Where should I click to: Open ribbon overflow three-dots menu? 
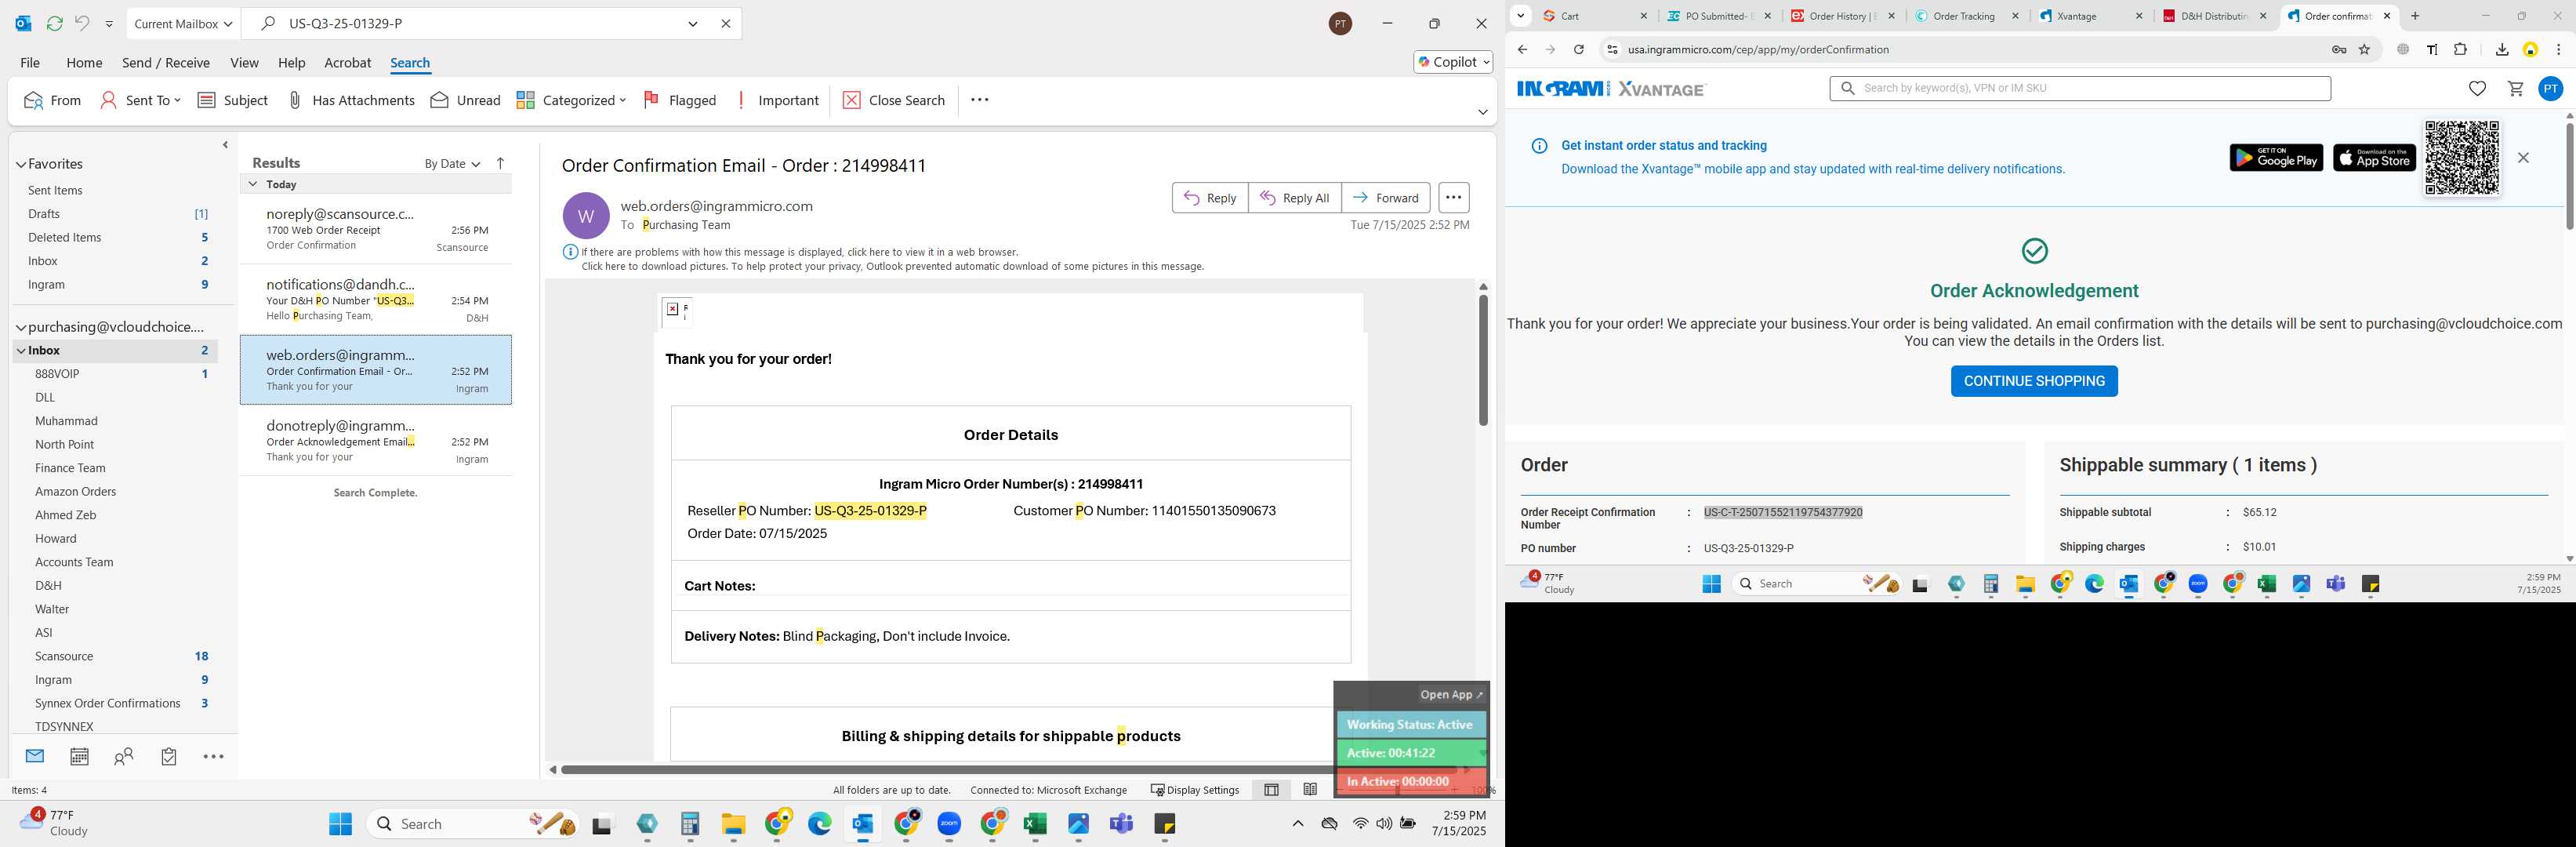(979, 100)
